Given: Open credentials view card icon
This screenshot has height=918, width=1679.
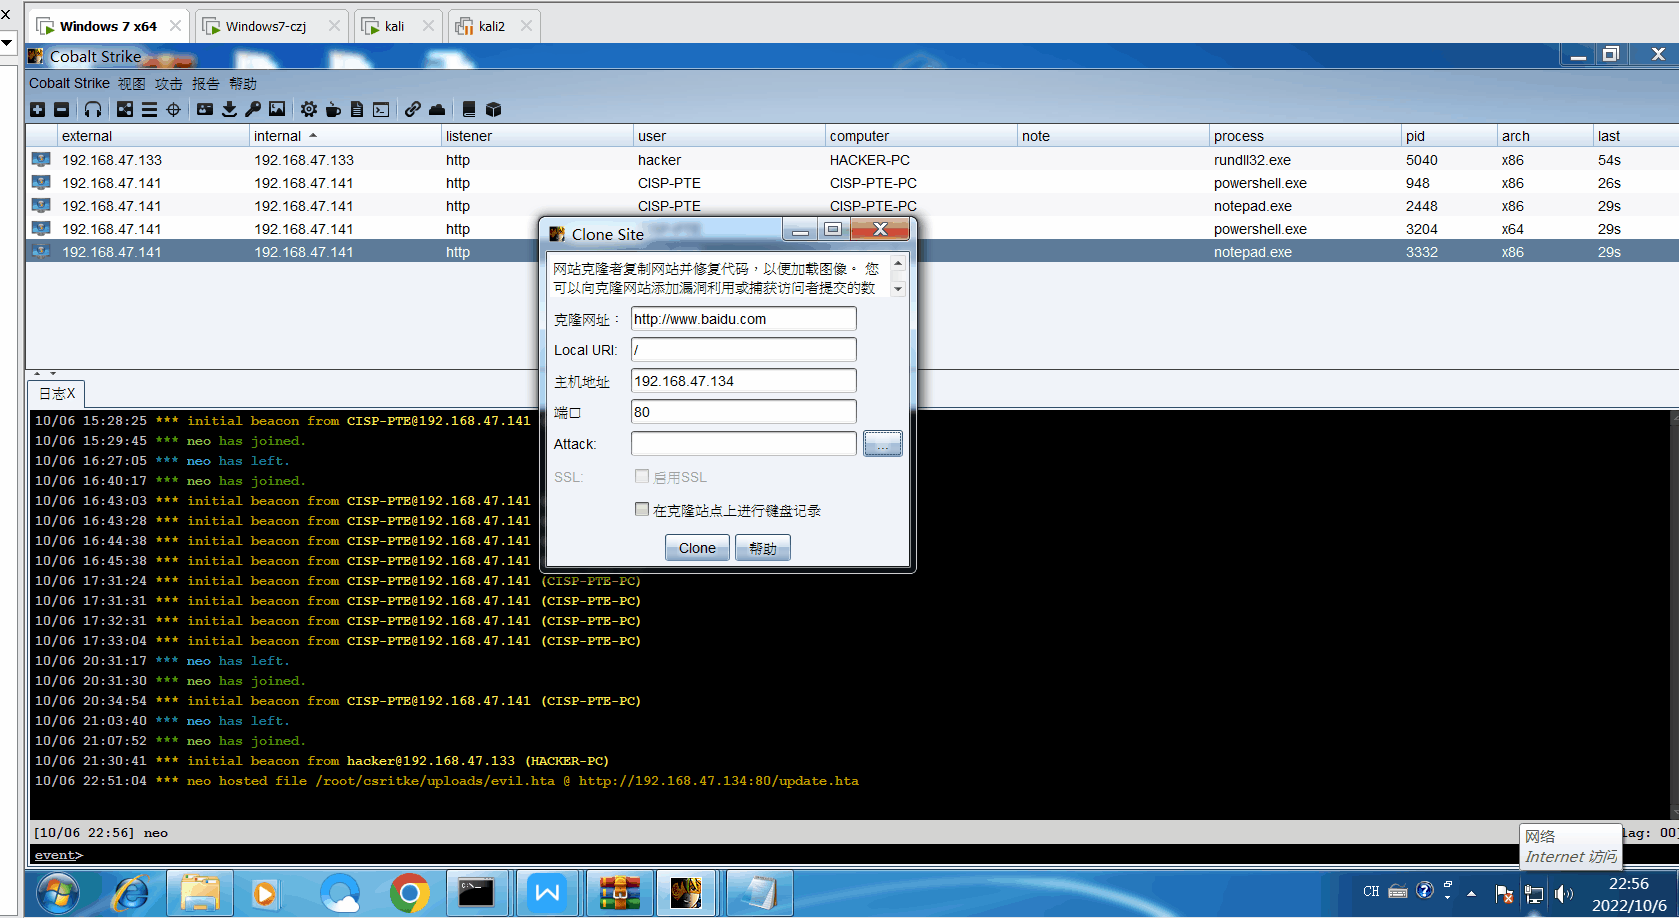Looking at the screenshot, I should [x=205, y=110].
